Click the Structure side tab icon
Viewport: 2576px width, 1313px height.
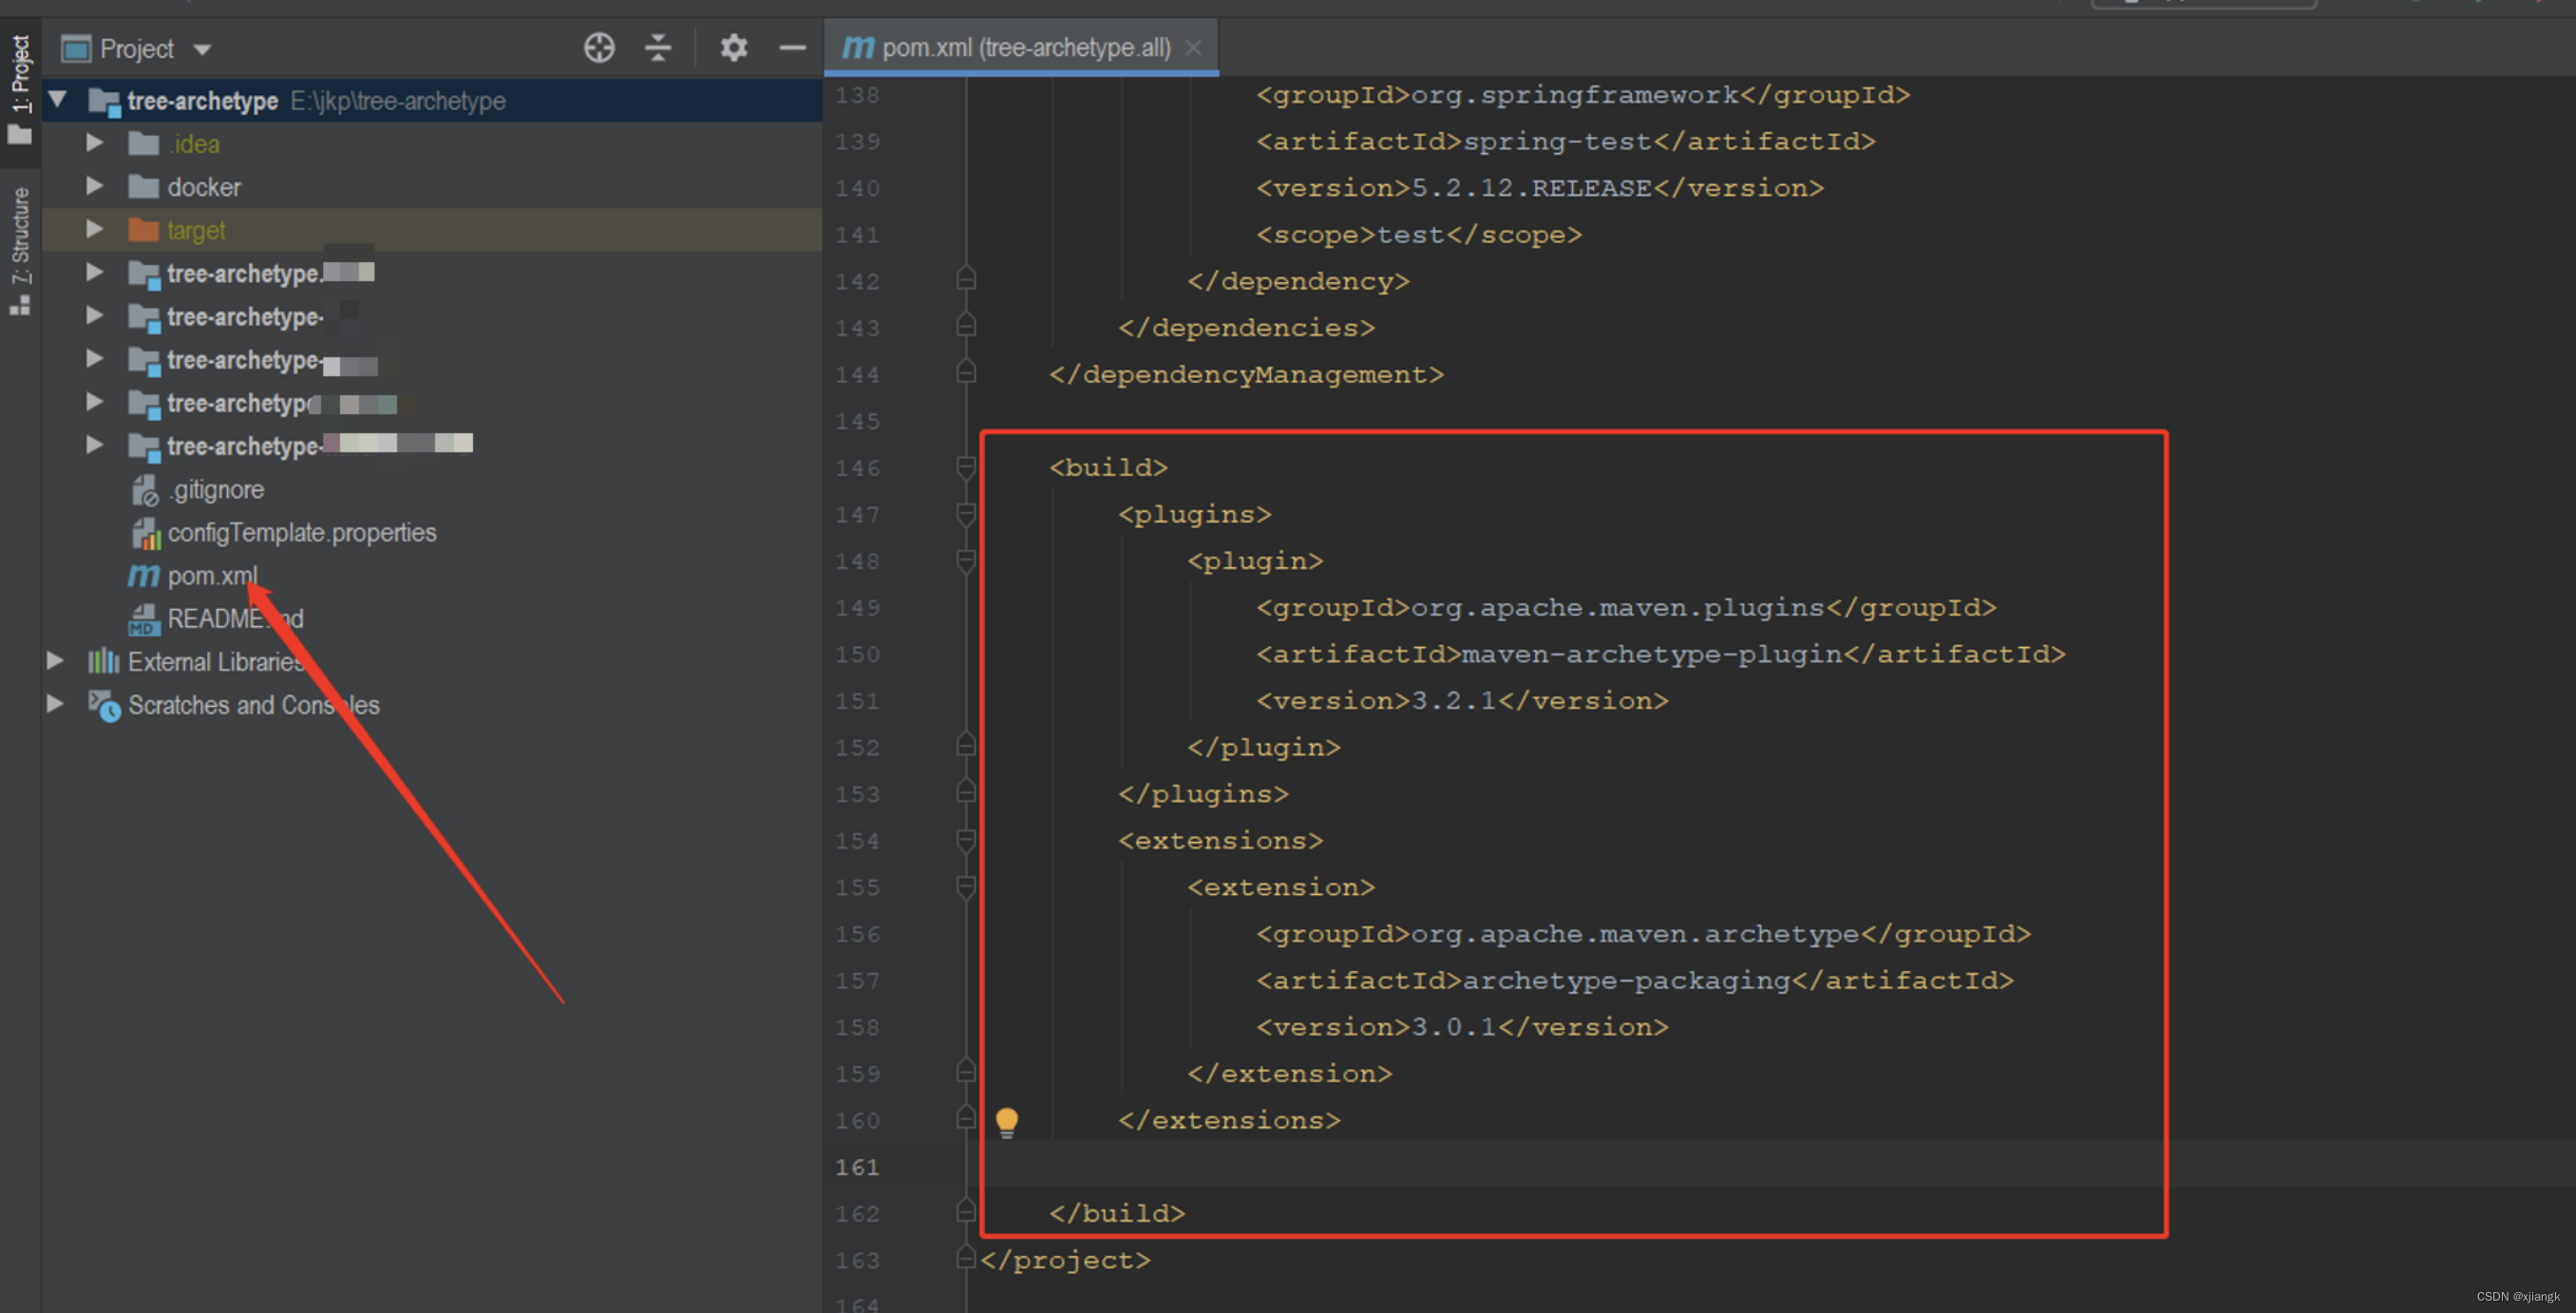click(x=20, y=305)
